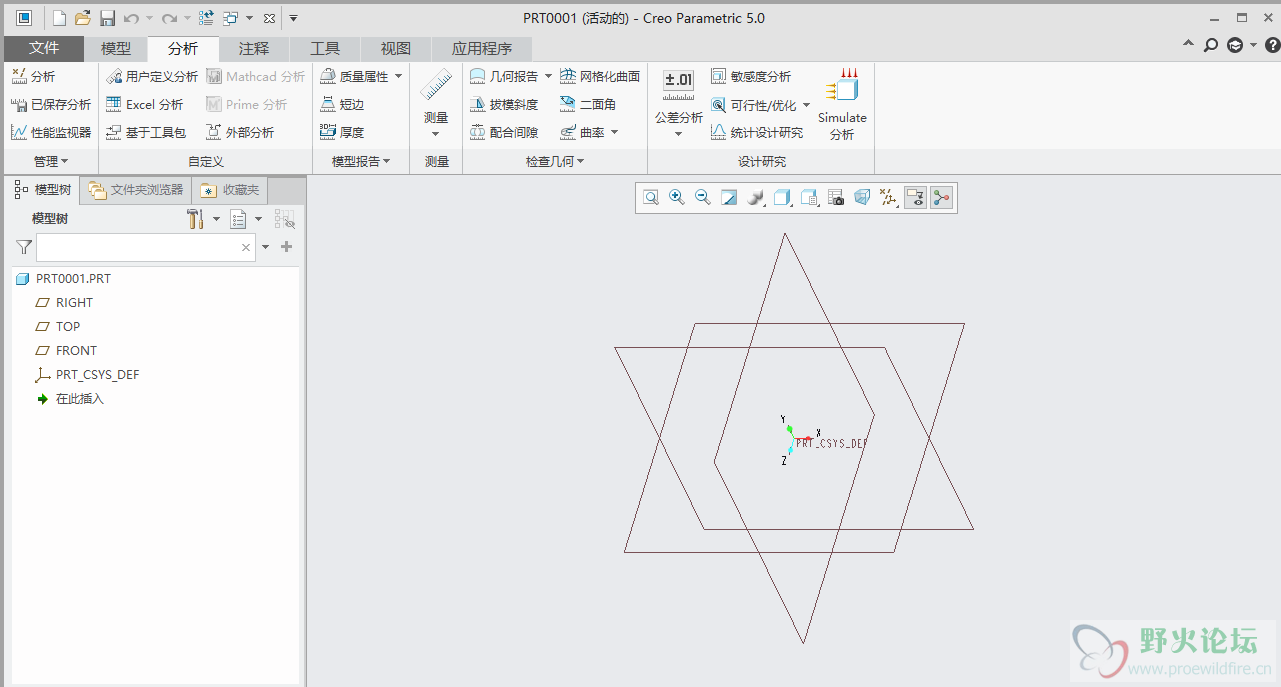Screen dimensions: 1281x687
Task: Click the Refit icon in graphics toolbar
Action: pos(651,198)
